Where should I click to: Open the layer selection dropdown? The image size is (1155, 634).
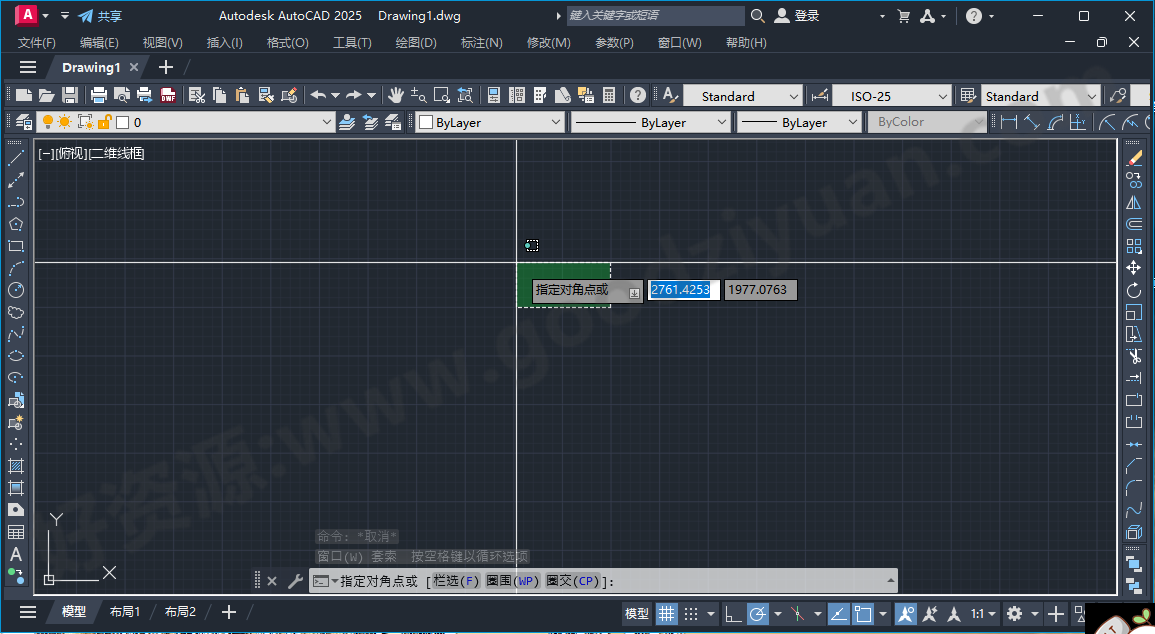[327, 121]
